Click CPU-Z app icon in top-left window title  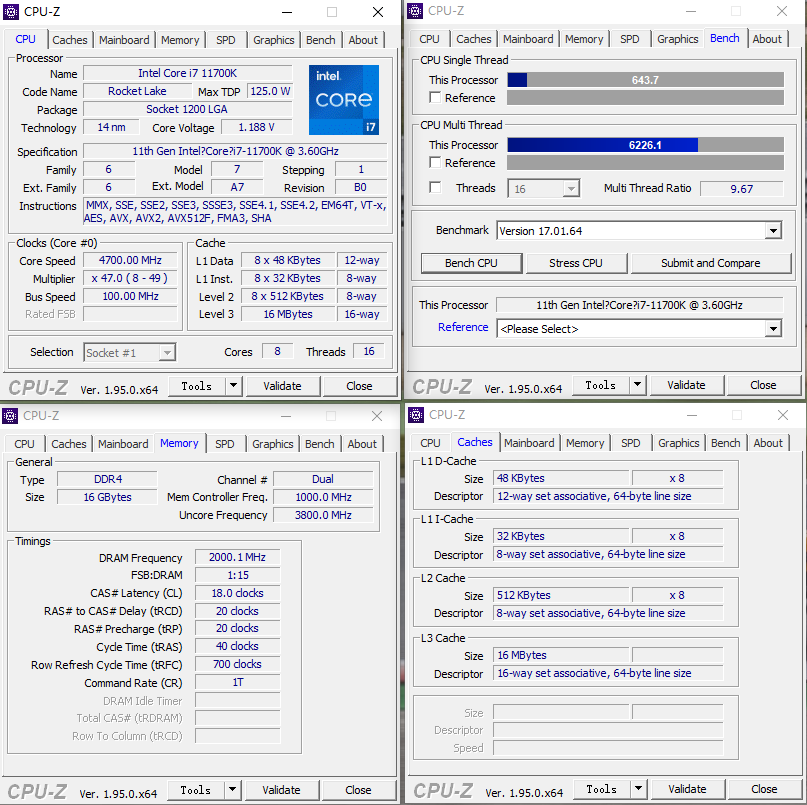11,11
